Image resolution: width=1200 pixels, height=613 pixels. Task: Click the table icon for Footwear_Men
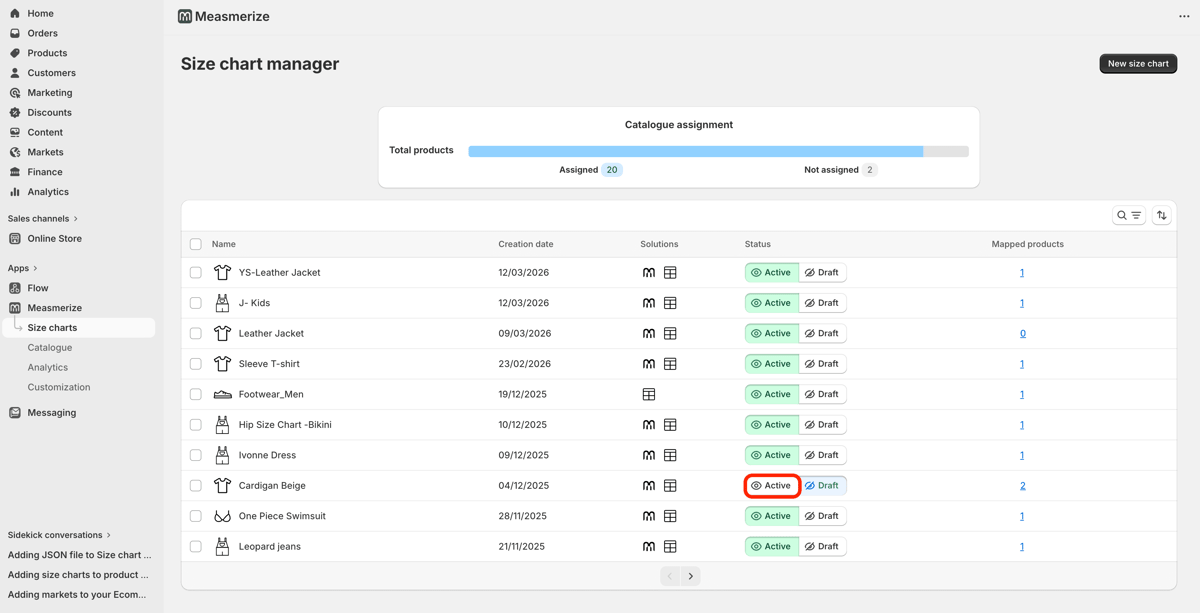649,395
